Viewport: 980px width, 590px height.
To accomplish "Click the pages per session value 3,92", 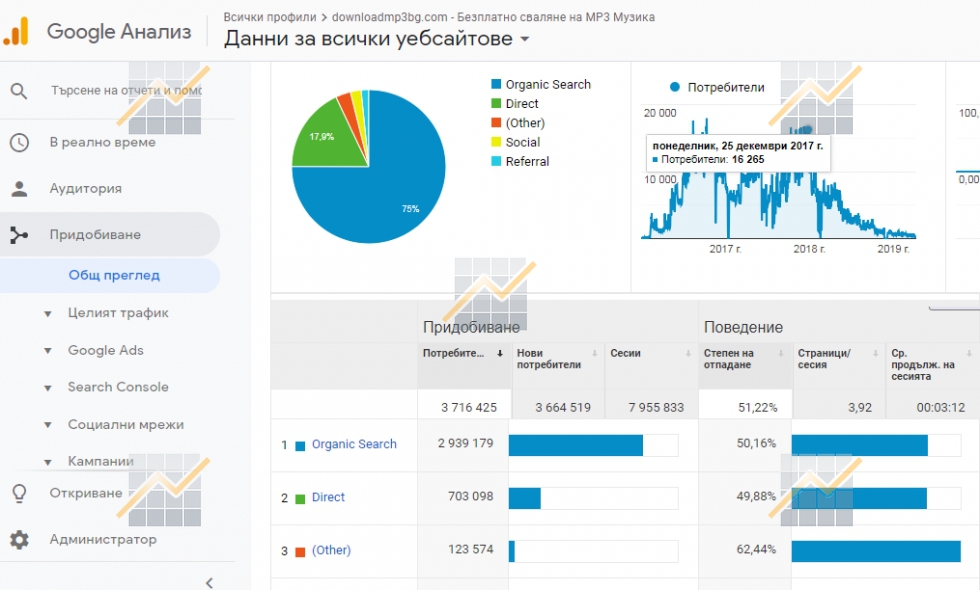I will point(860,408).
